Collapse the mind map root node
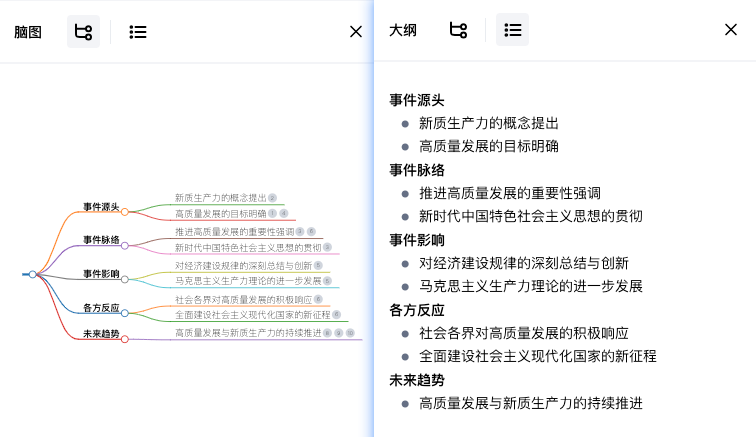Viewport: 756px width, 437px height. (33, 274)
